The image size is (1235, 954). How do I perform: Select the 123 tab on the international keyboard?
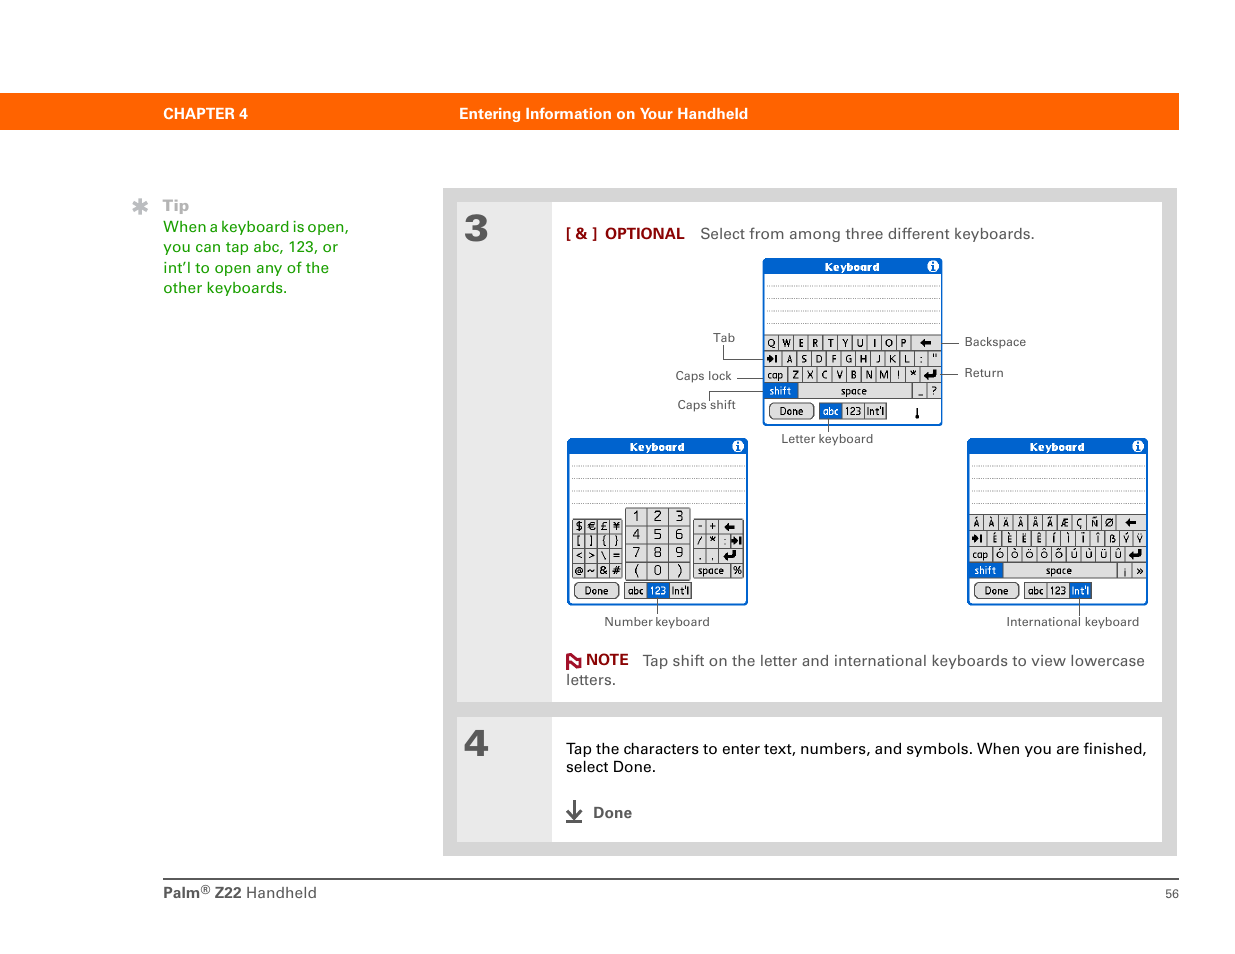tap(1058, 591)
